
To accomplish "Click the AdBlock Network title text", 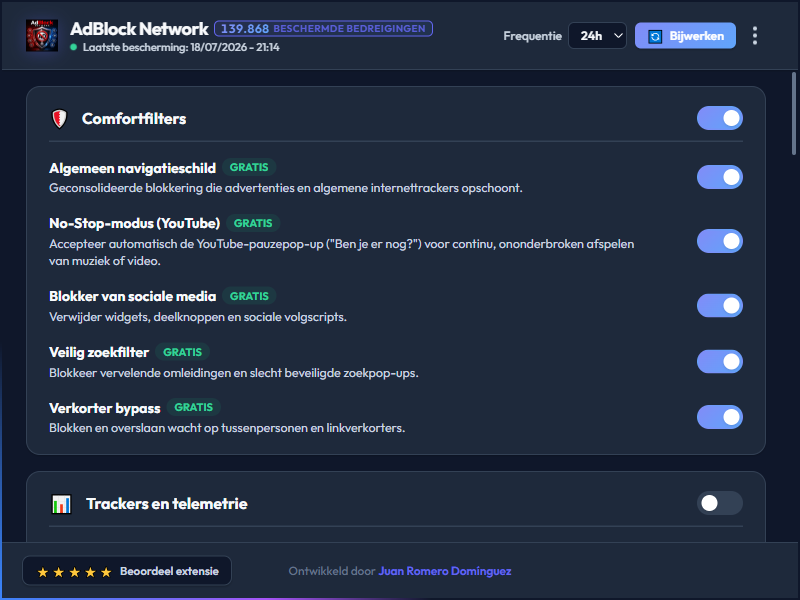I will (139, 29).
